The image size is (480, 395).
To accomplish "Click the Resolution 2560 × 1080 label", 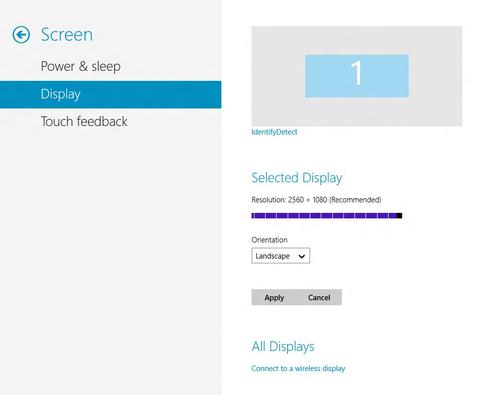I will (316, 200).
